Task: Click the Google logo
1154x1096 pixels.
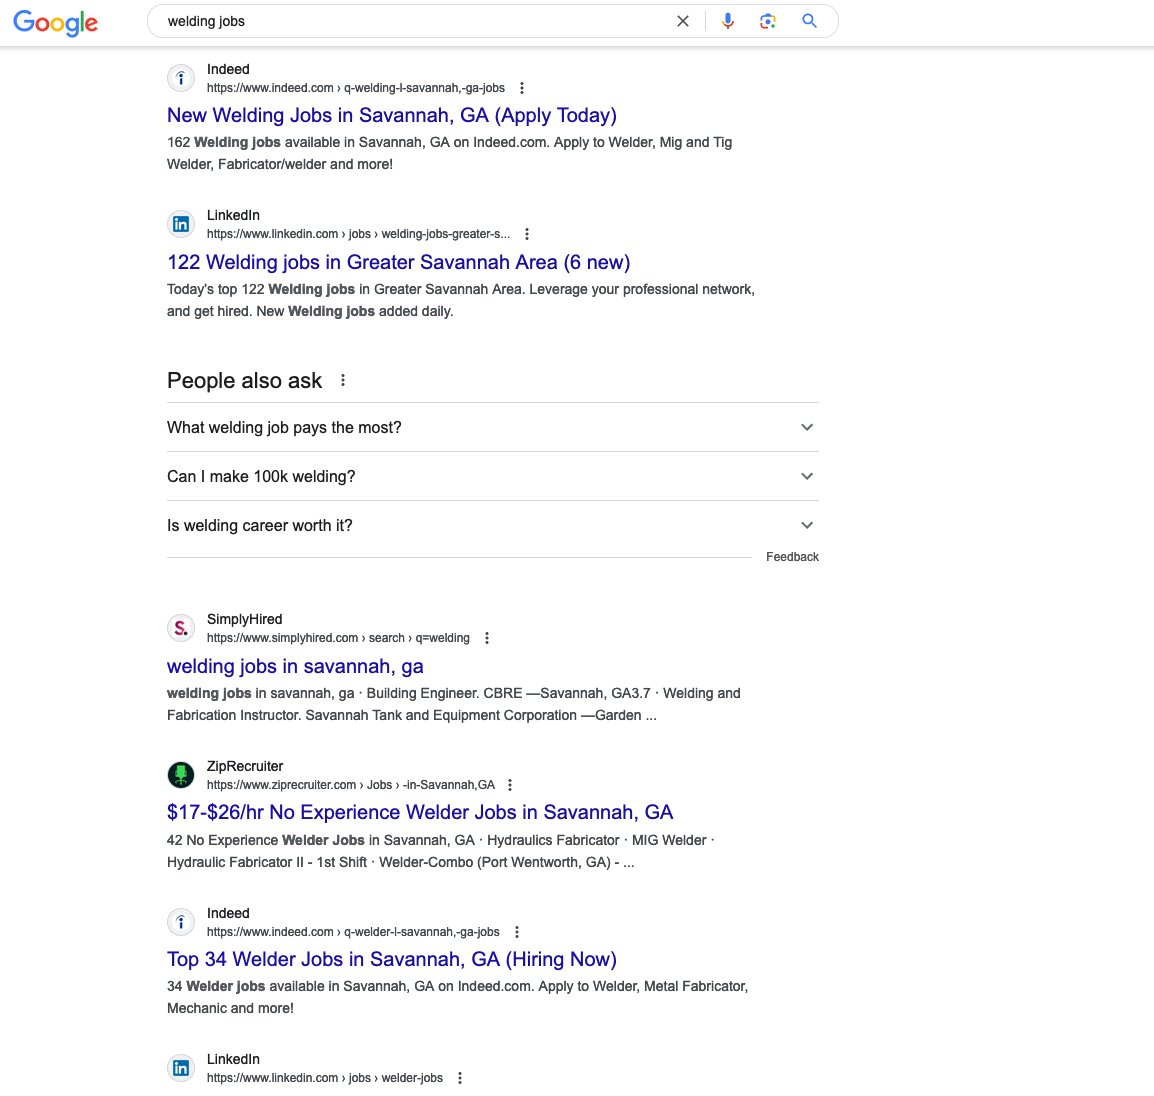Action: (55, 22)
